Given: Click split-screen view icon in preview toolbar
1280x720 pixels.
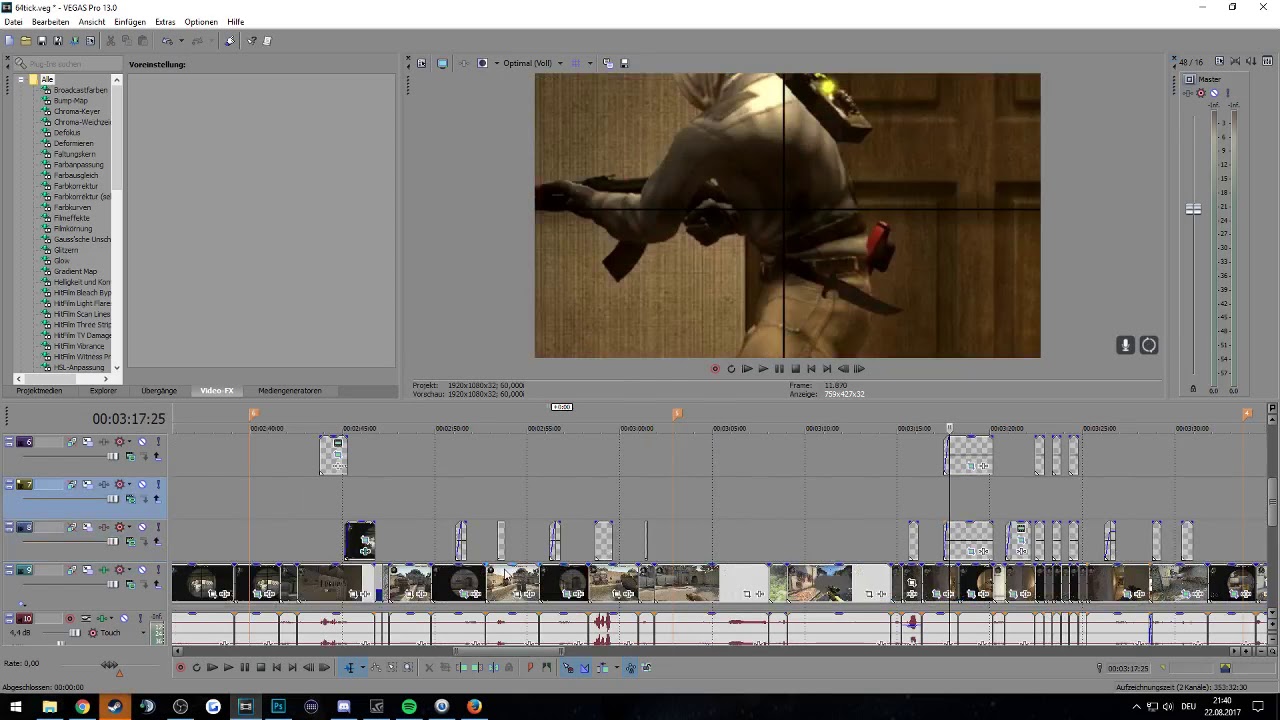Looking at the screenshot, I should [482, 63].
